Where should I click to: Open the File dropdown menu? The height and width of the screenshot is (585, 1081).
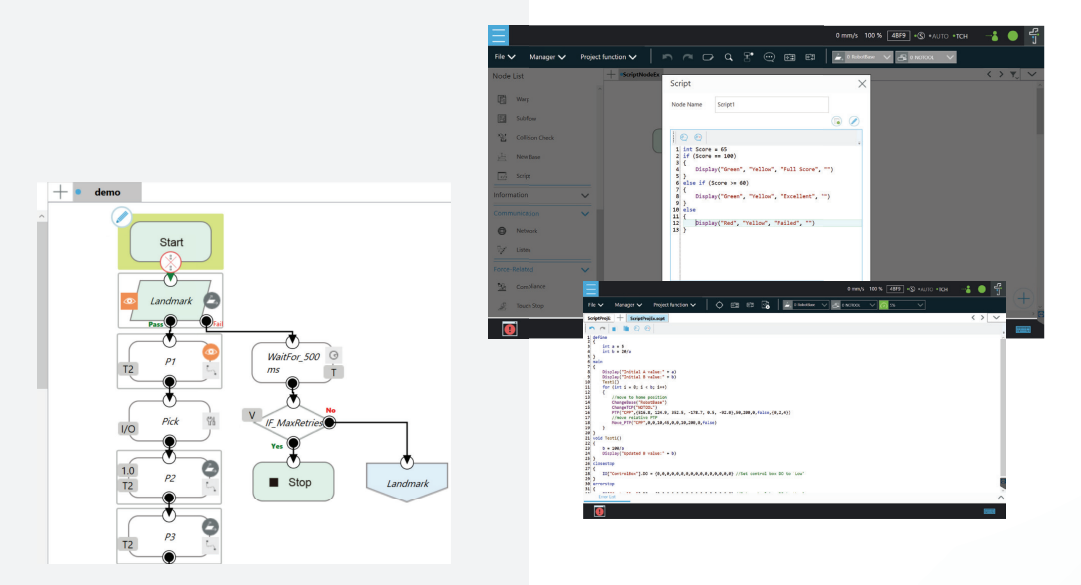point(505,57)
